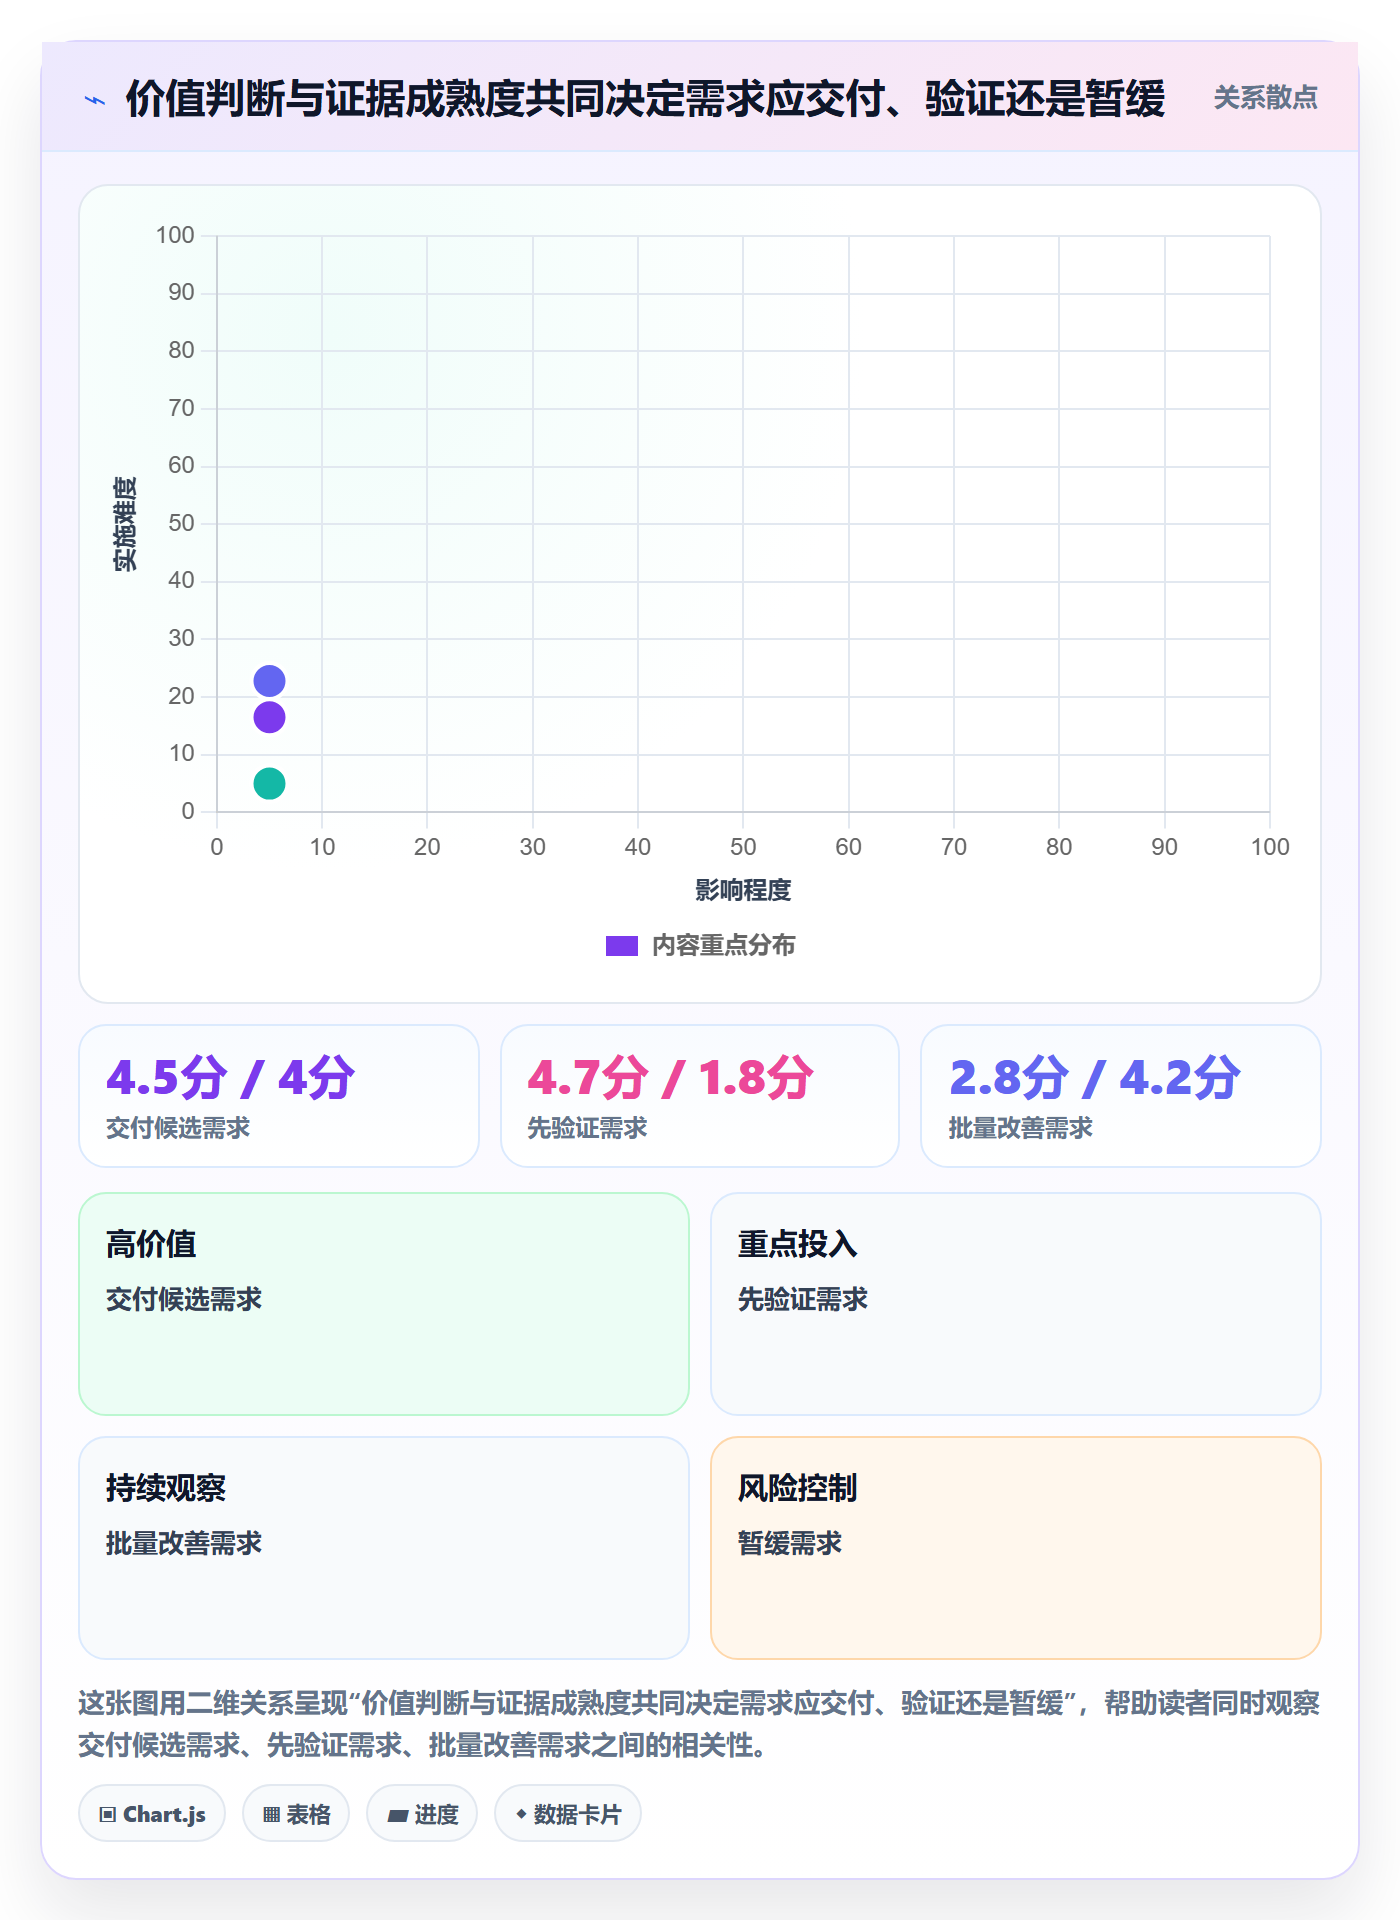Click the 数据卡片 chip's diamond icon

[521, 1814]
